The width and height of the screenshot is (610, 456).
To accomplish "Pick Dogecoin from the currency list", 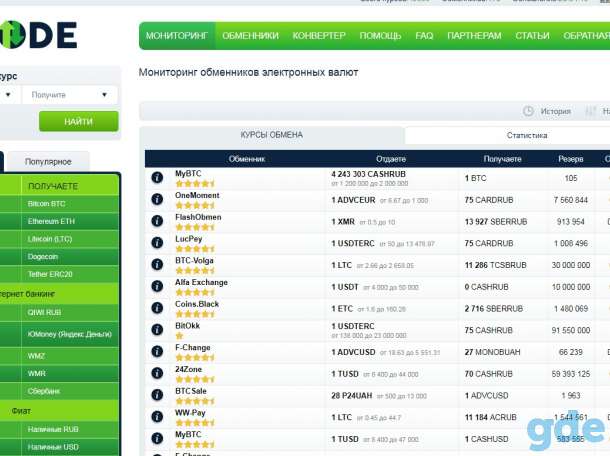I will coord(43,257).
